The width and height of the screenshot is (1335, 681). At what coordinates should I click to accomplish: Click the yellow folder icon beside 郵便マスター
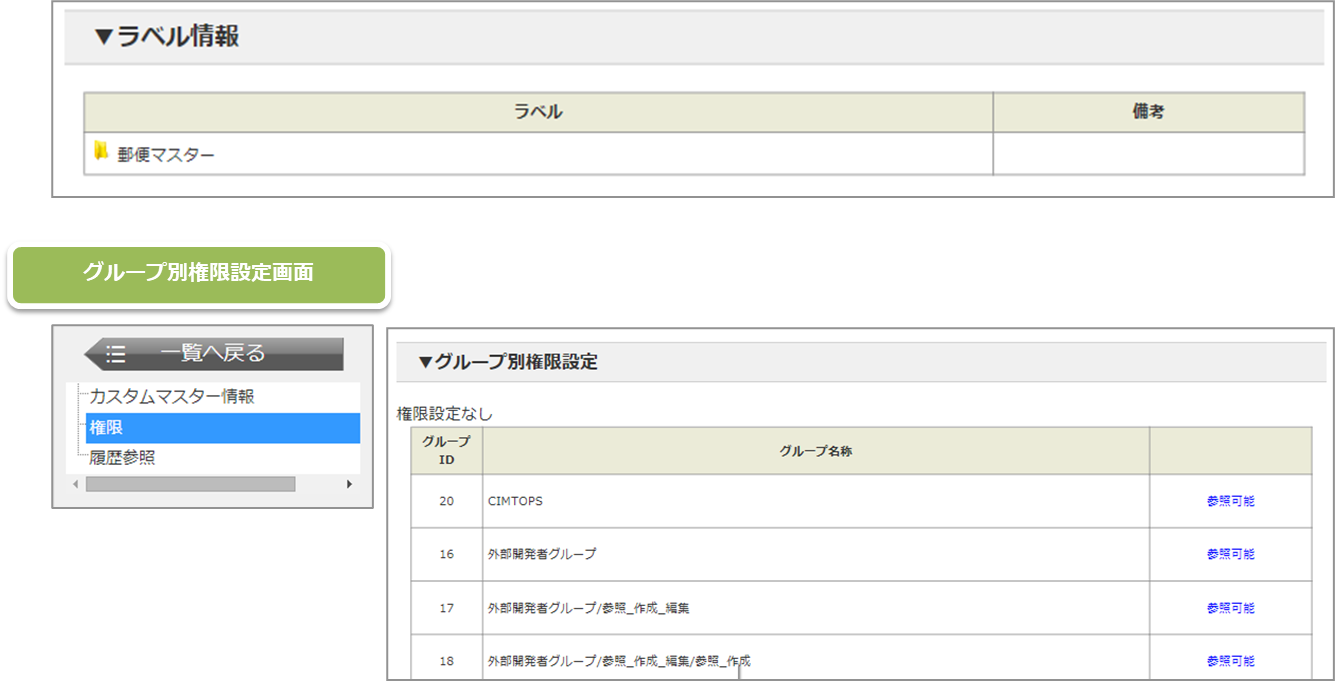pyautogui.click(x=101, y=152)
